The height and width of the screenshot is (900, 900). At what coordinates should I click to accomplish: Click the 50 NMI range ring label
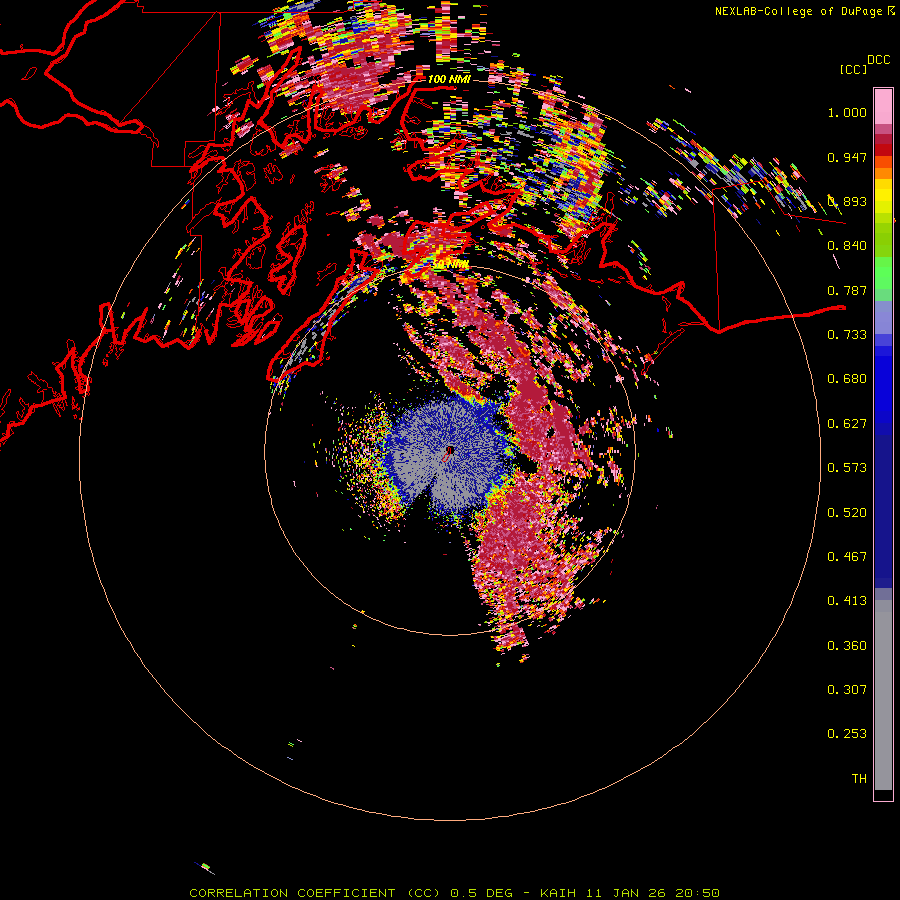451,265
